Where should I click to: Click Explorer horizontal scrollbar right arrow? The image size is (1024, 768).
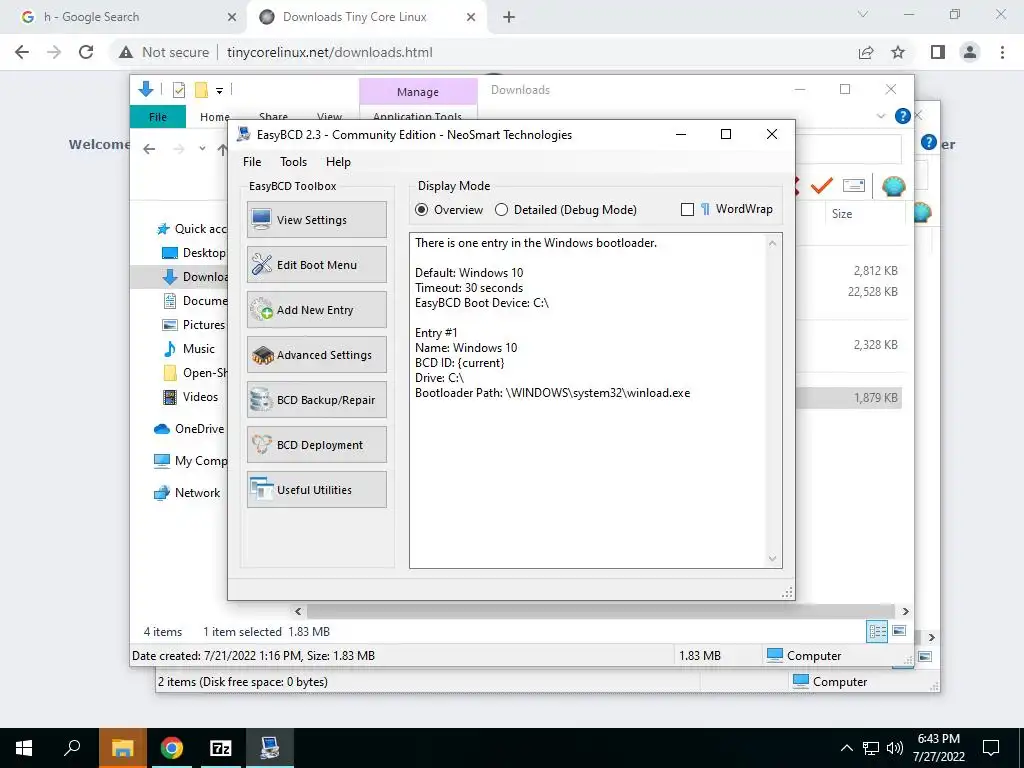click(x=905, y=611)
